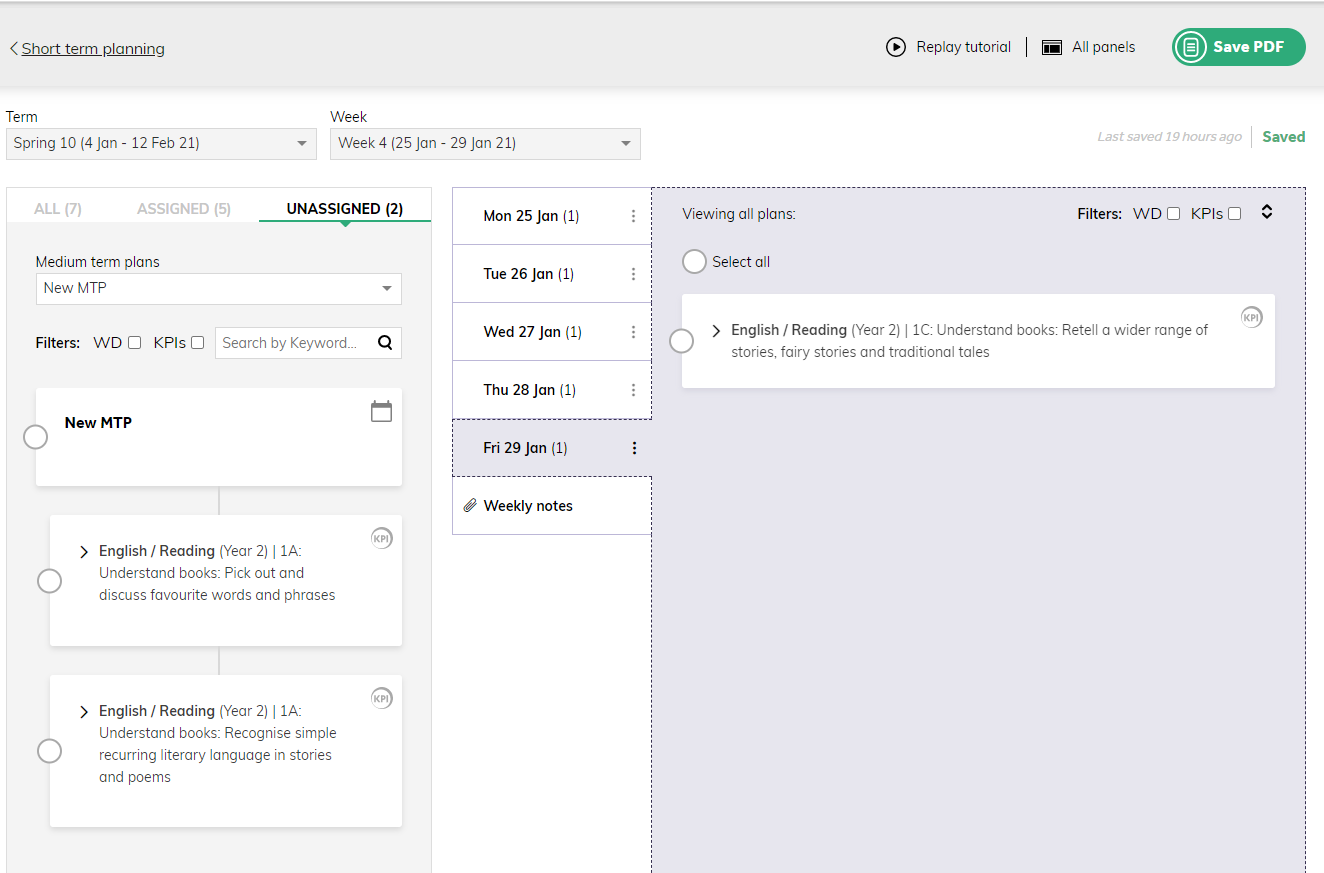The width and height of the screenshot is (1324, 873).
Task: Open three-dot menu for Mon 25 Jan
Action: coord(633,216)
